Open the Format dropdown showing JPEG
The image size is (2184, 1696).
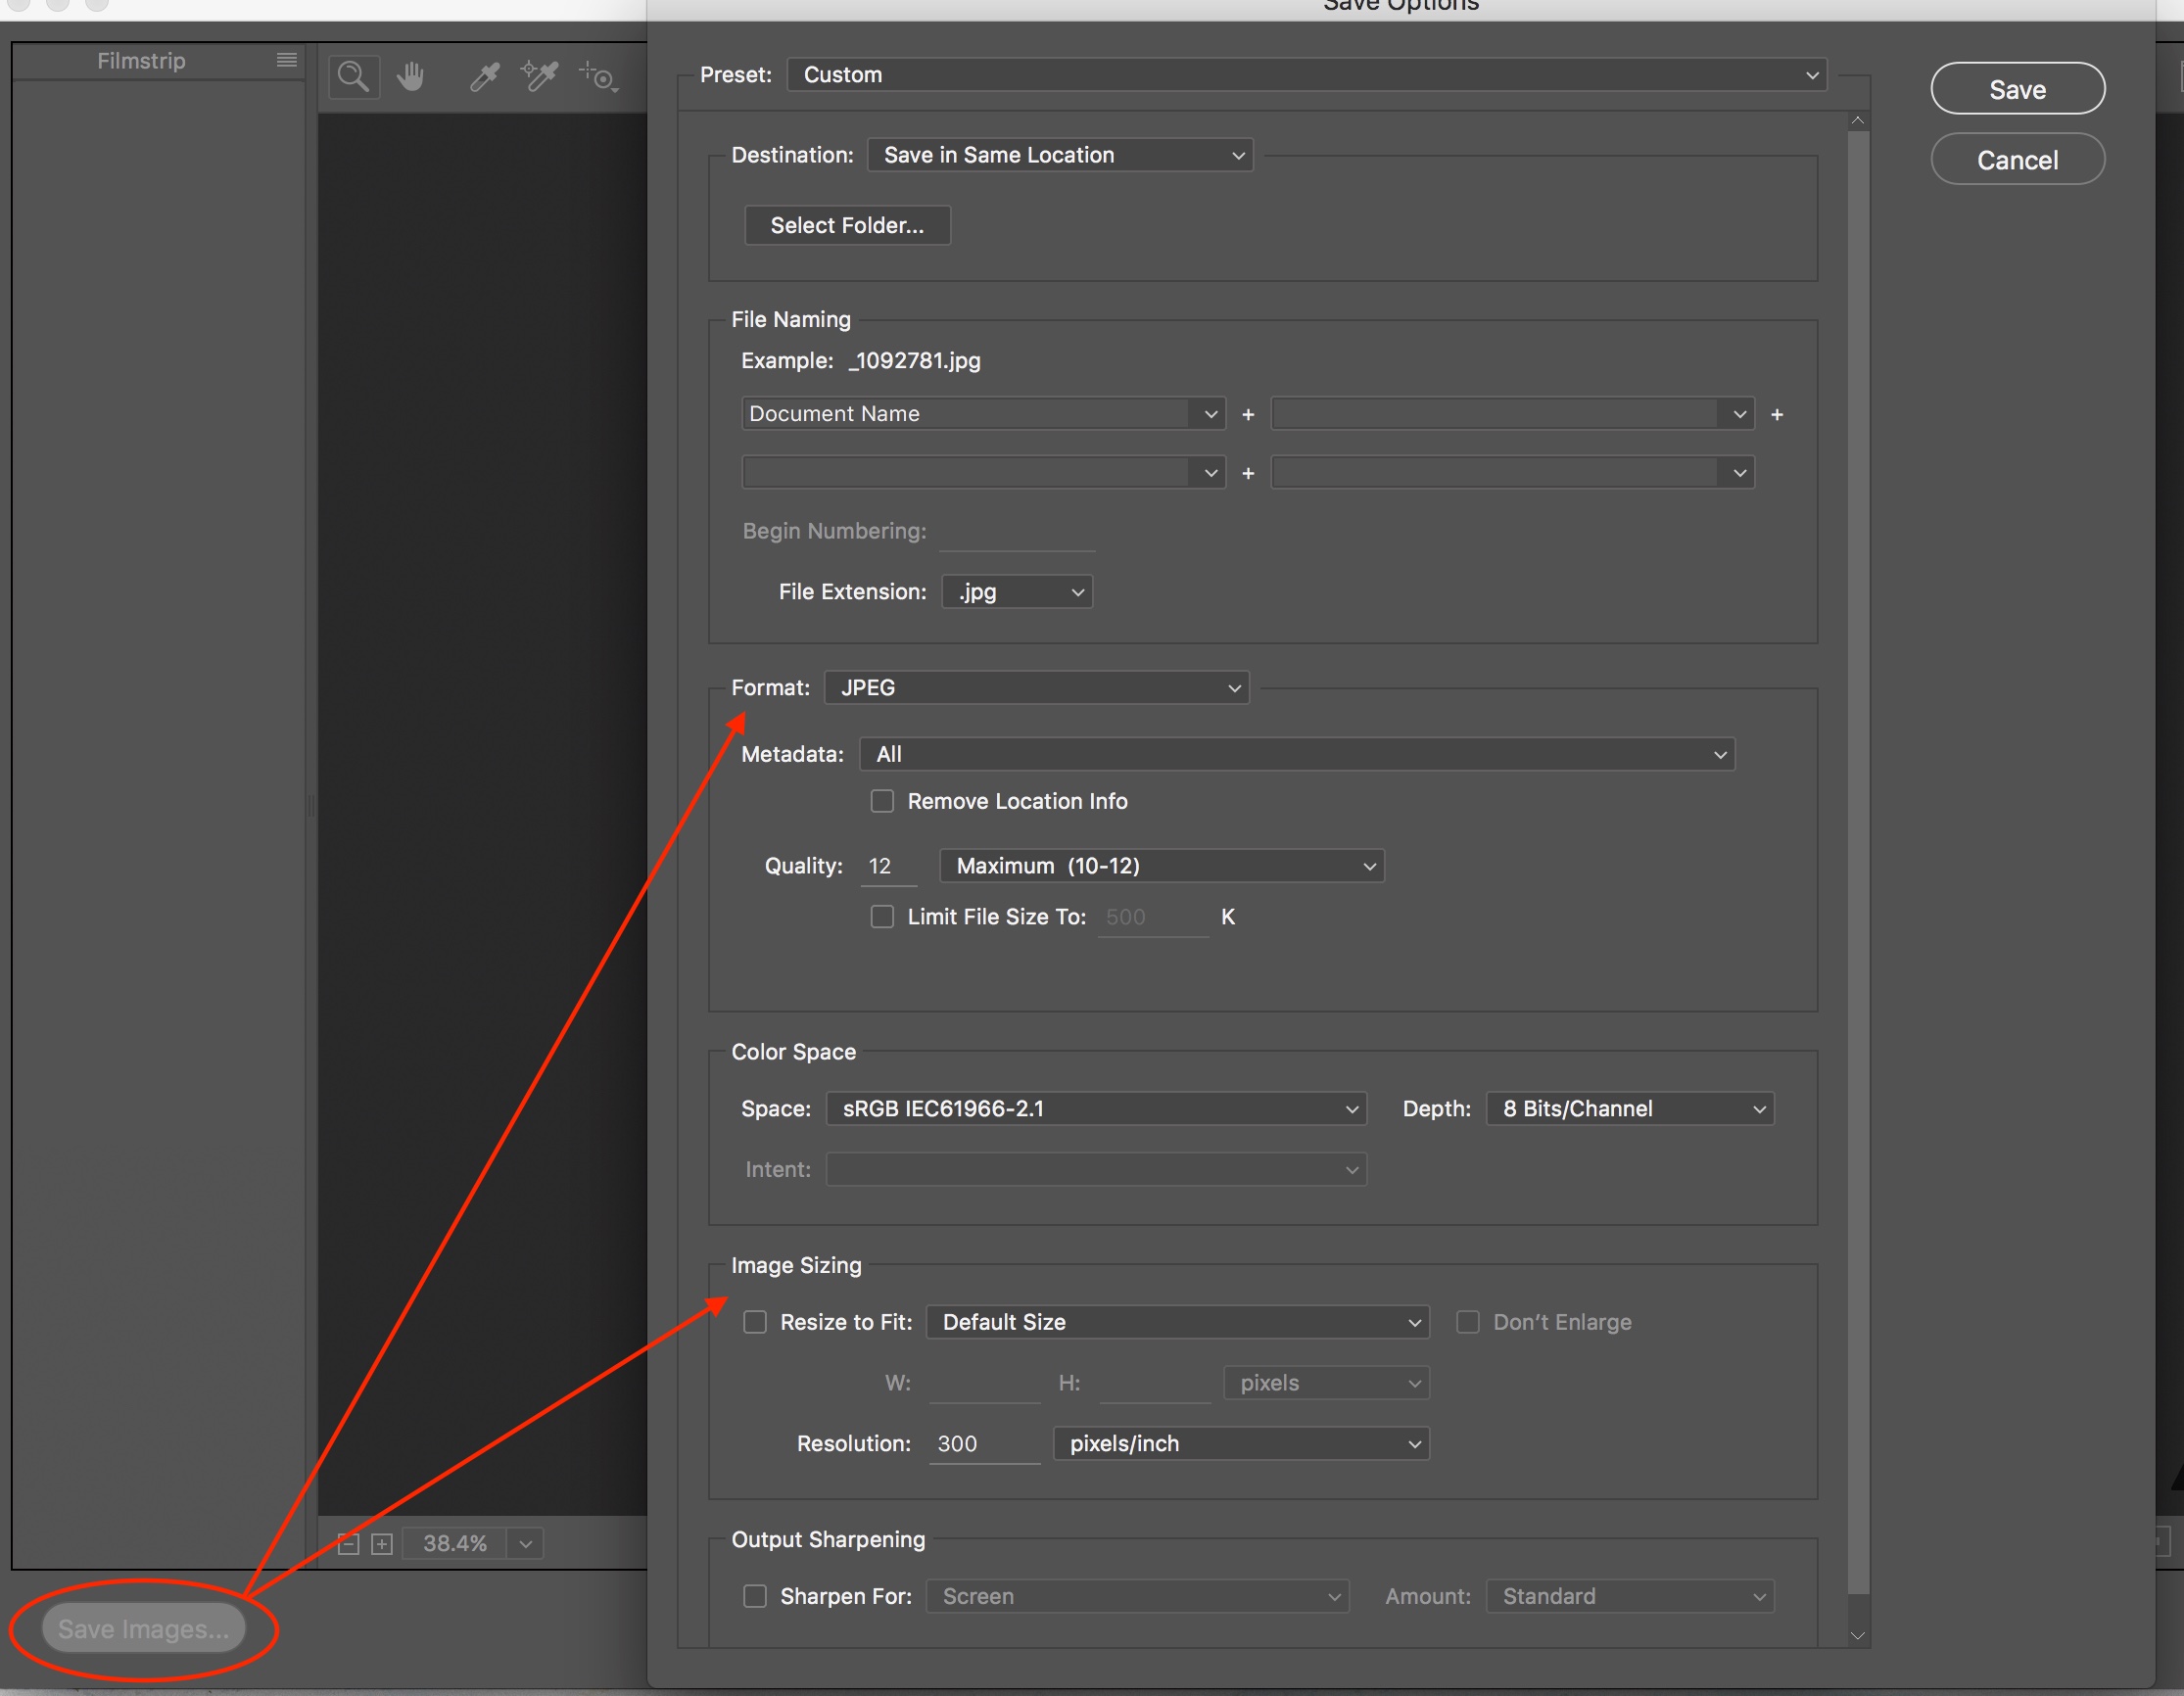[x=1036, y=687]
